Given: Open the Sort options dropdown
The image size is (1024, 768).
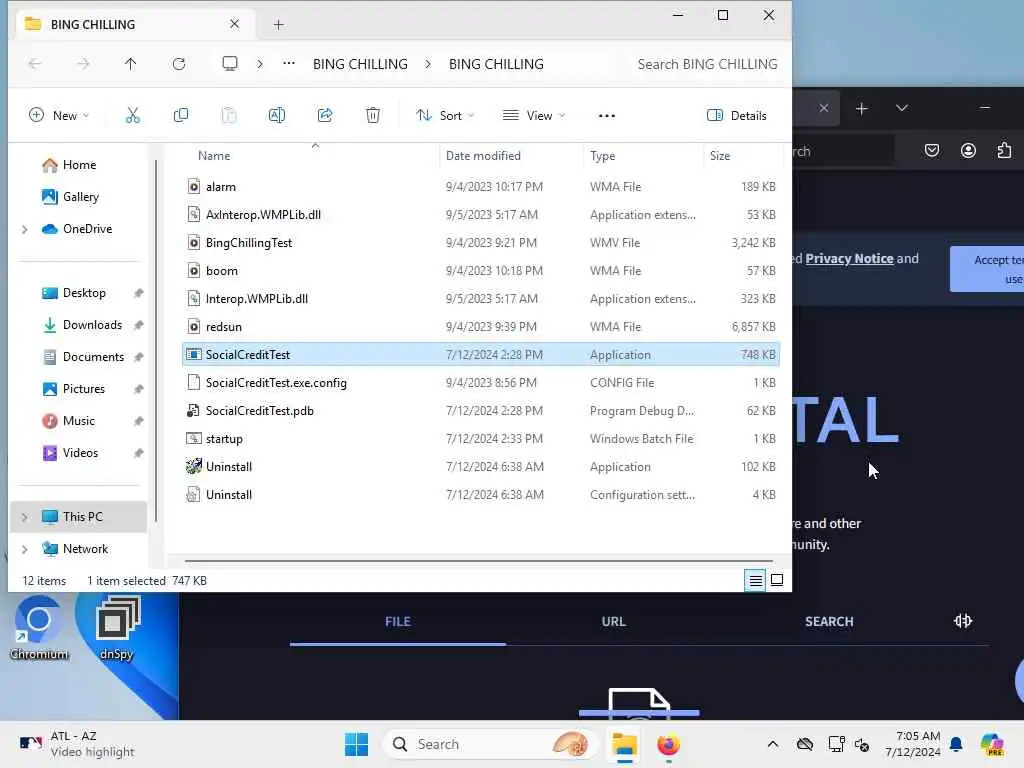Looking at the screenshot, I should pos(445,116).
